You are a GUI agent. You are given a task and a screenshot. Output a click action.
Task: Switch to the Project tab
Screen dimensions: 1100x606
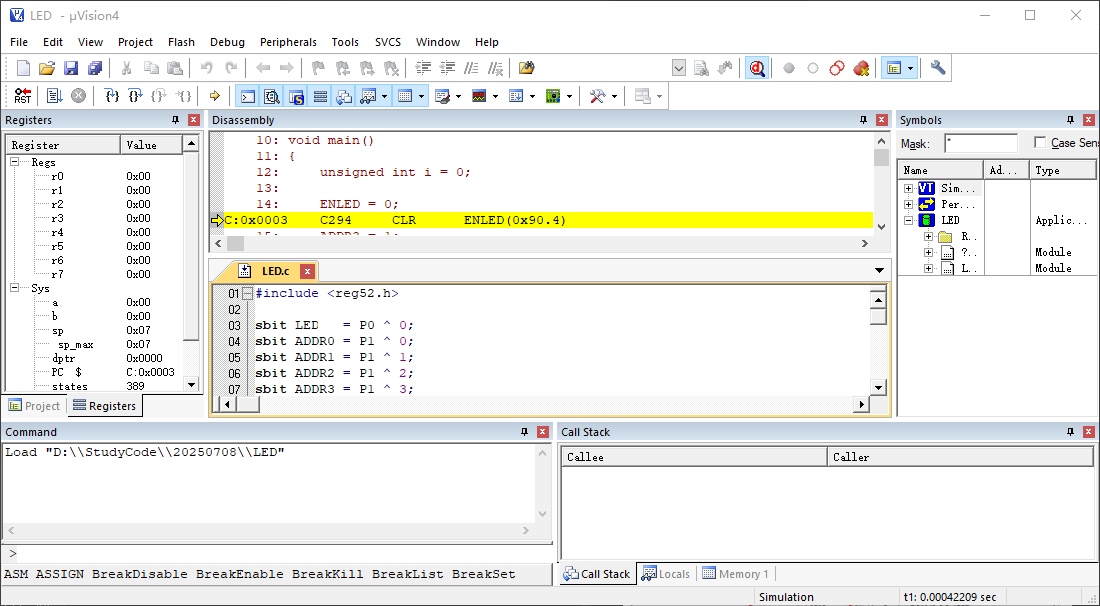tap(35, 406)
